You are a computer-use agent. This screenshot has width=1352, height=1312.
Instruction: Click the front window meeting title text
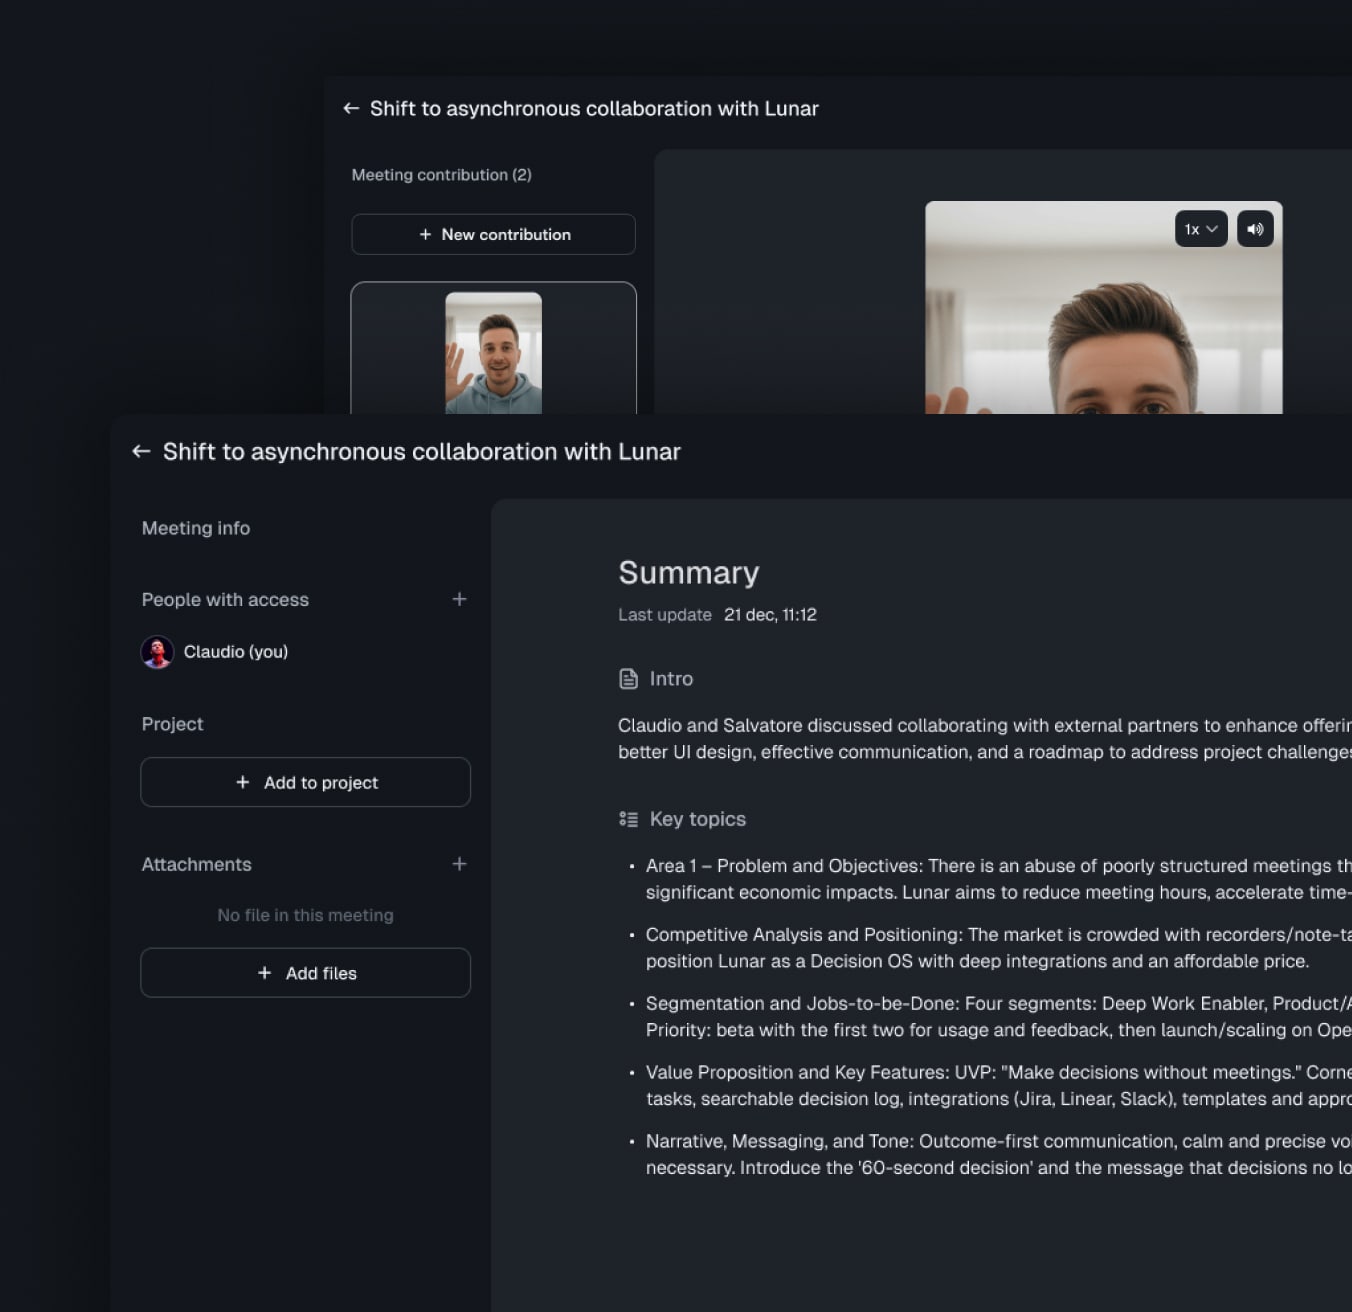click(x=421, y=452)
